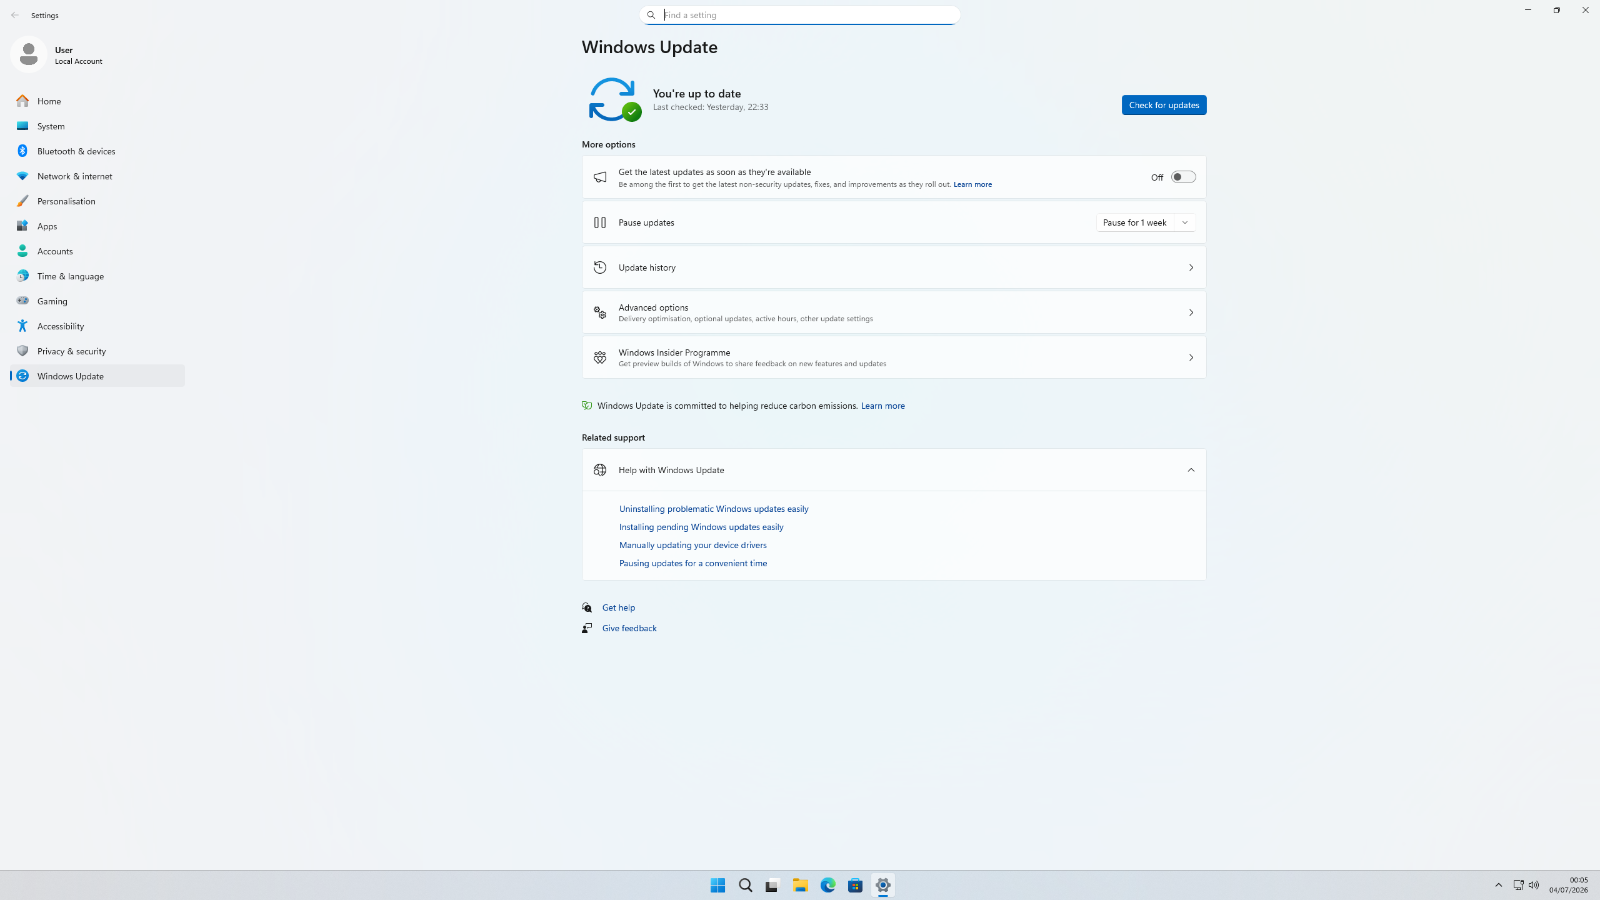
Task: Click the Get help headset icon
Action: [x=587, y=608]
